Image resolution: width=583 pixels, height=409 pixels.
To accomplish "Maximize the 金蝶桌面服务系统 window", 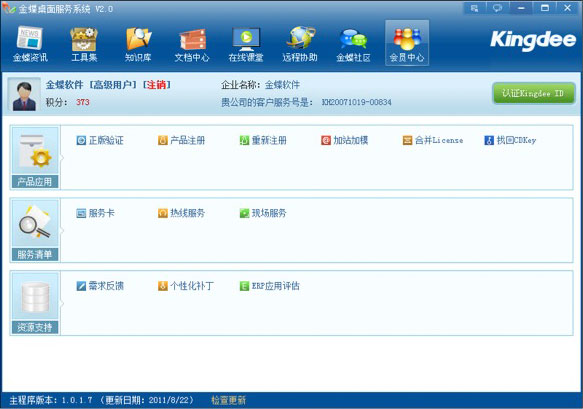I will tap(545, 8).
